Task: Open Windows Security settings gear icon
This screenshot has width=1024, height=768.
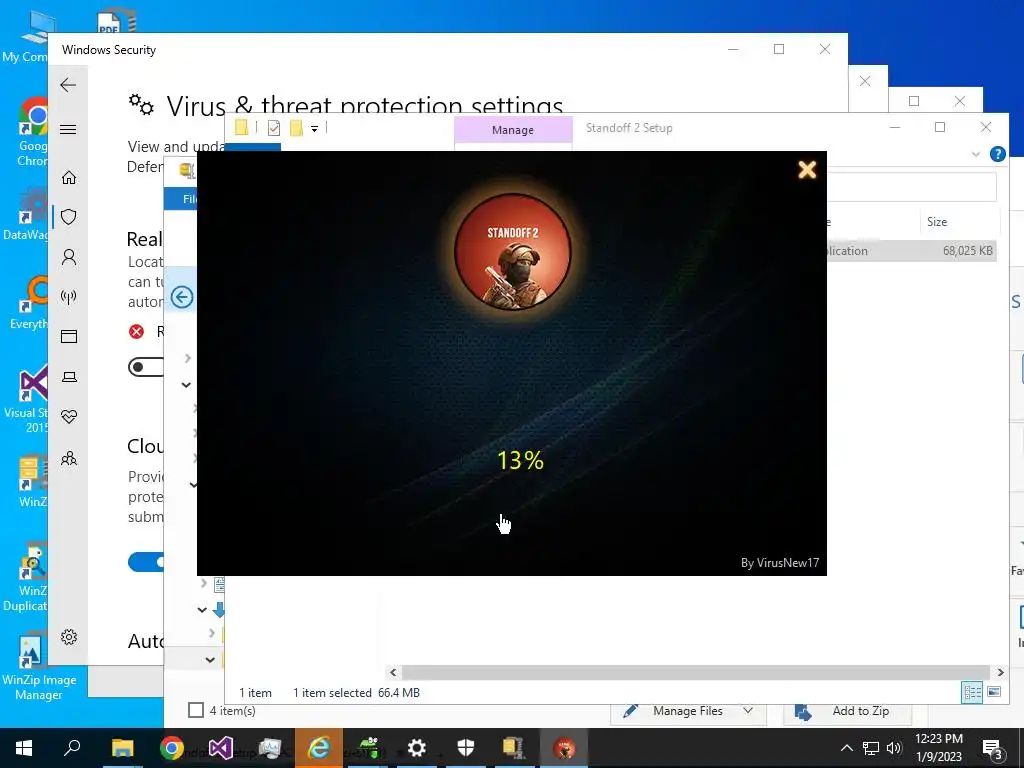Action: click(69, 637)
